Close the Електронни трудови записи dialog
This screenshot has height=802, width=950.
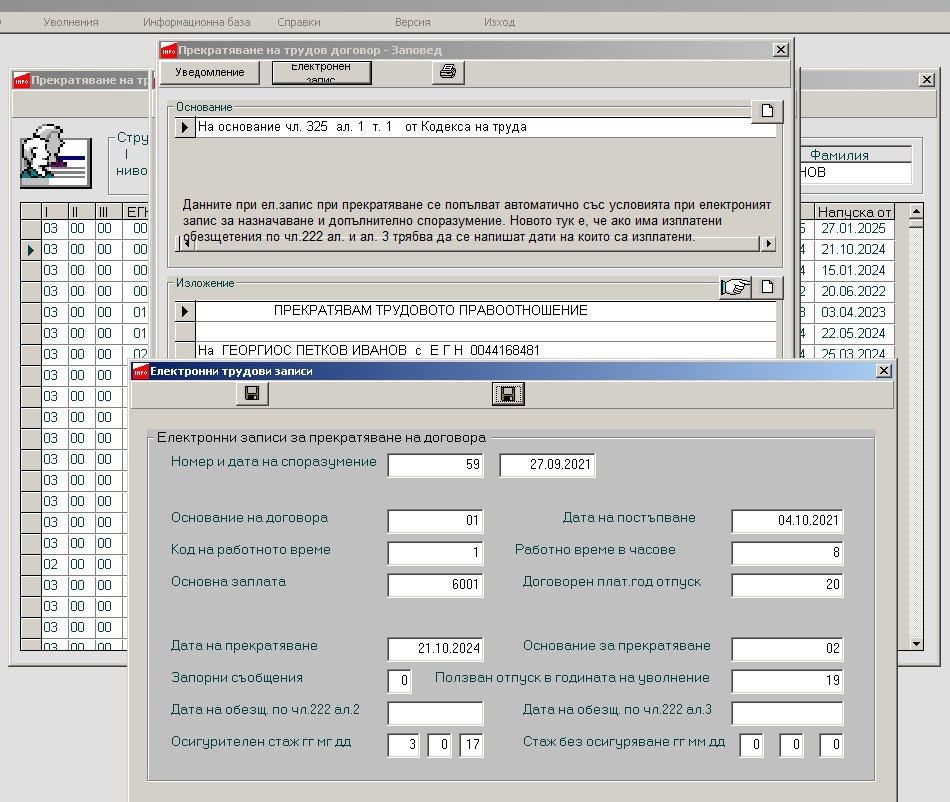click(x=884, y=370)
